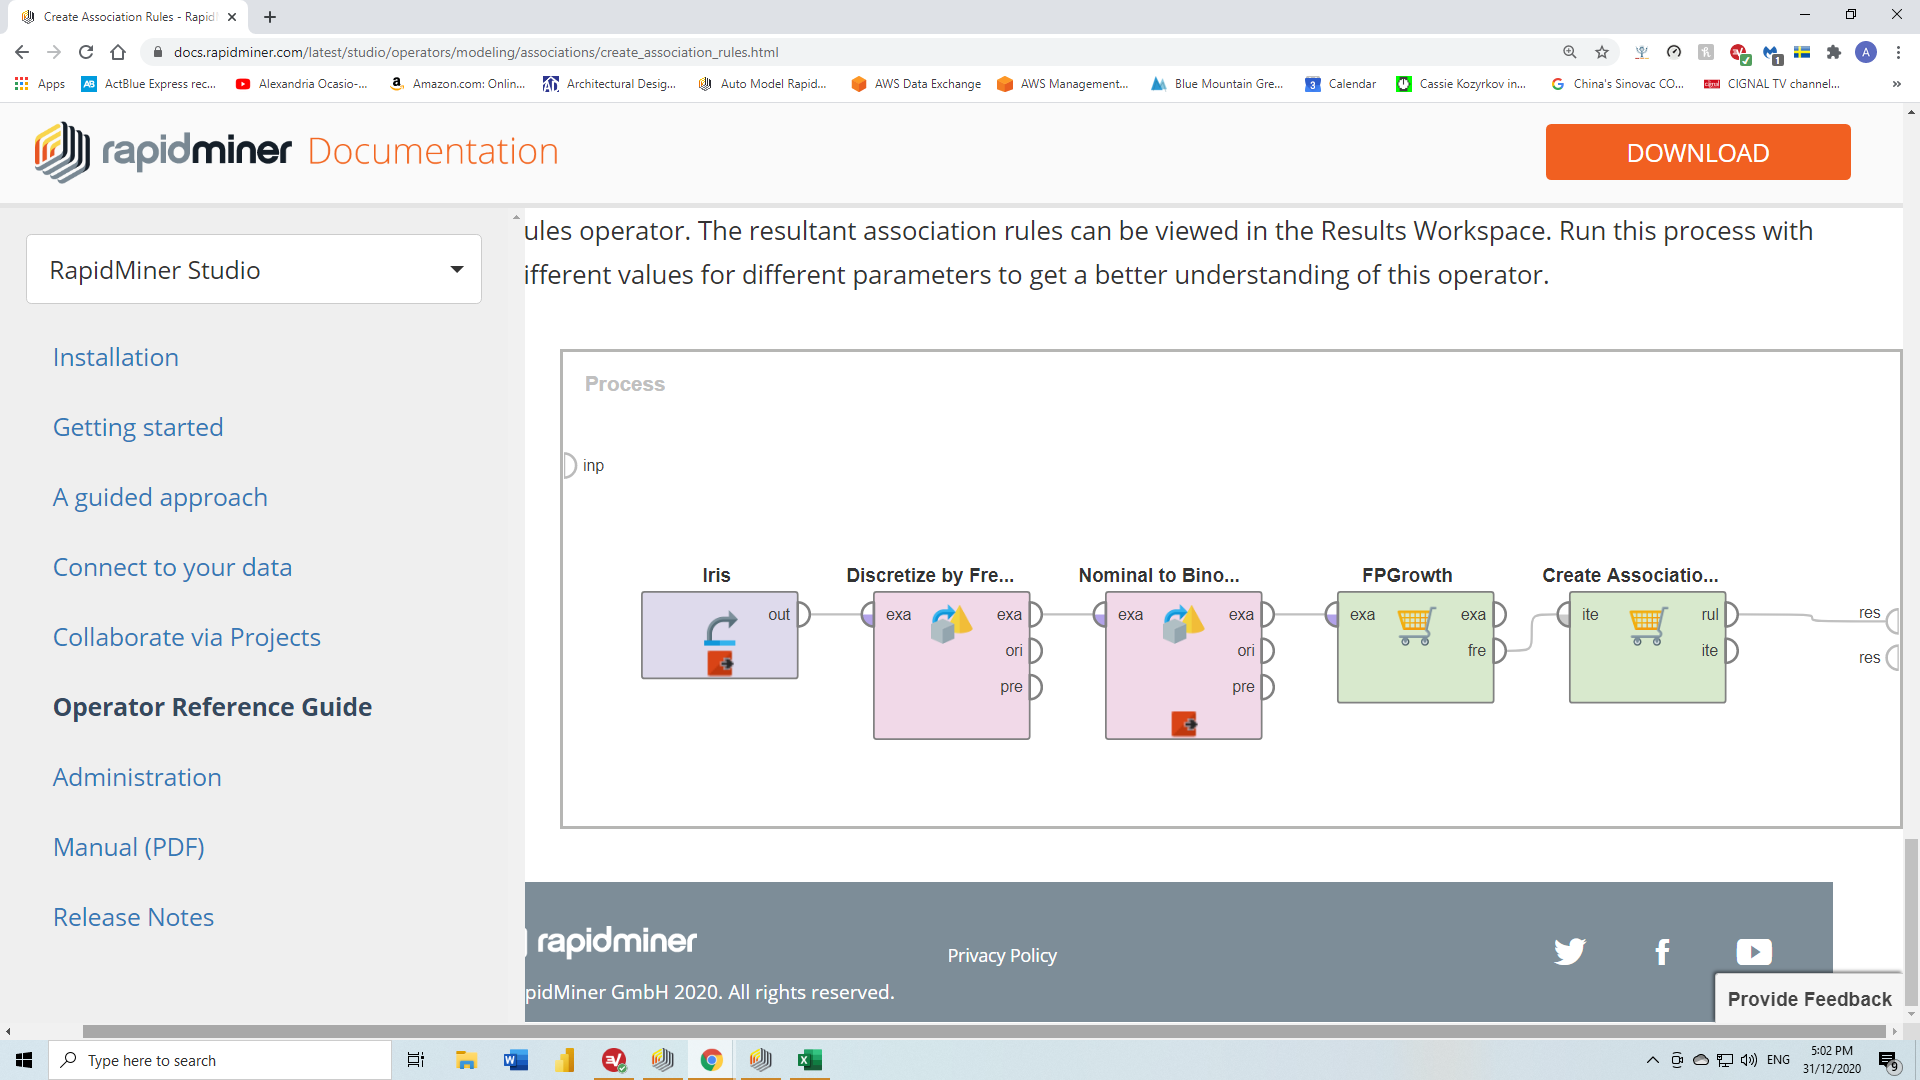The image size is (1920, 1080).
Task: Click the Discretize by Frequency operator icon
Action: pyautogui.click(x=951, y=624)
